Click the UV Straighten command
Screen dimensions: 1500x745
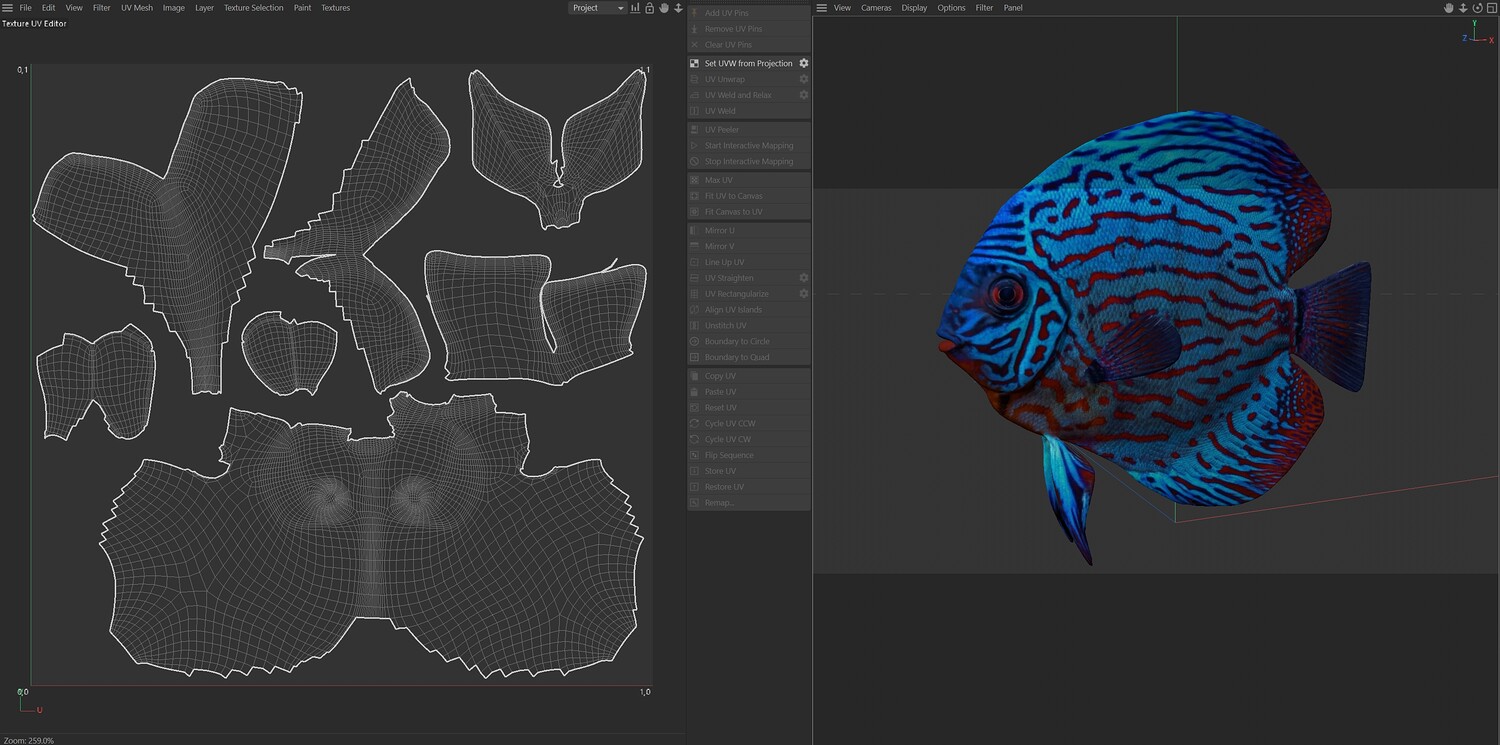click(748, 278)
